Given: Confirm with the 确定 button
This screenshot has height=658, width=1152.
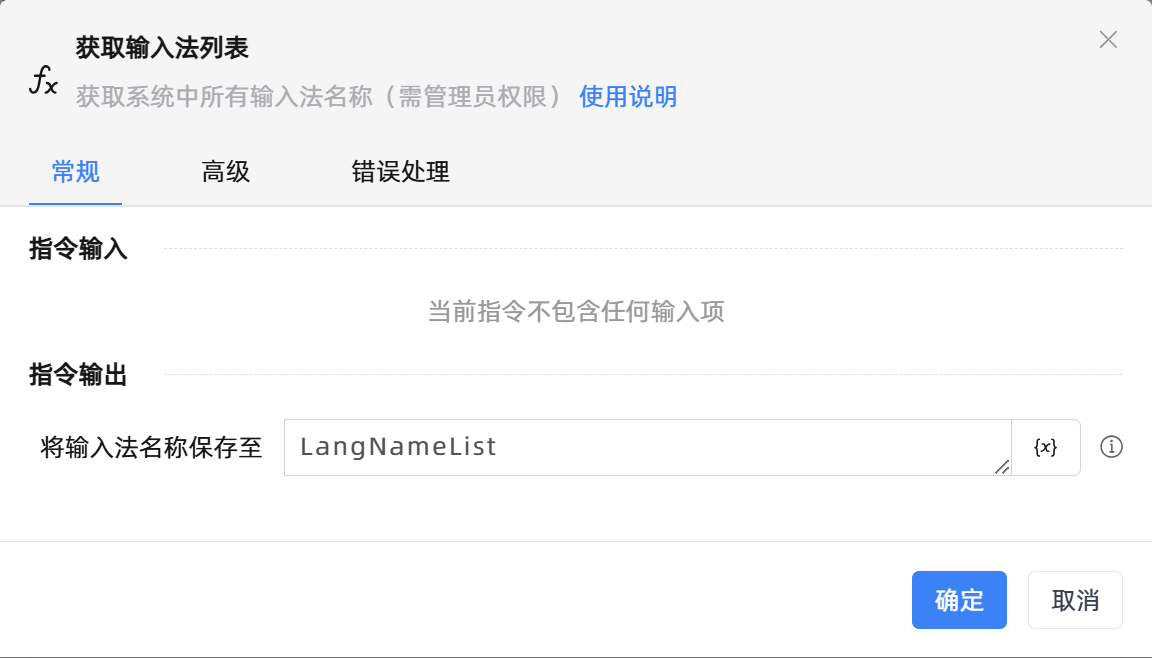Looking at the screenshot, I should tap(959, 600).
